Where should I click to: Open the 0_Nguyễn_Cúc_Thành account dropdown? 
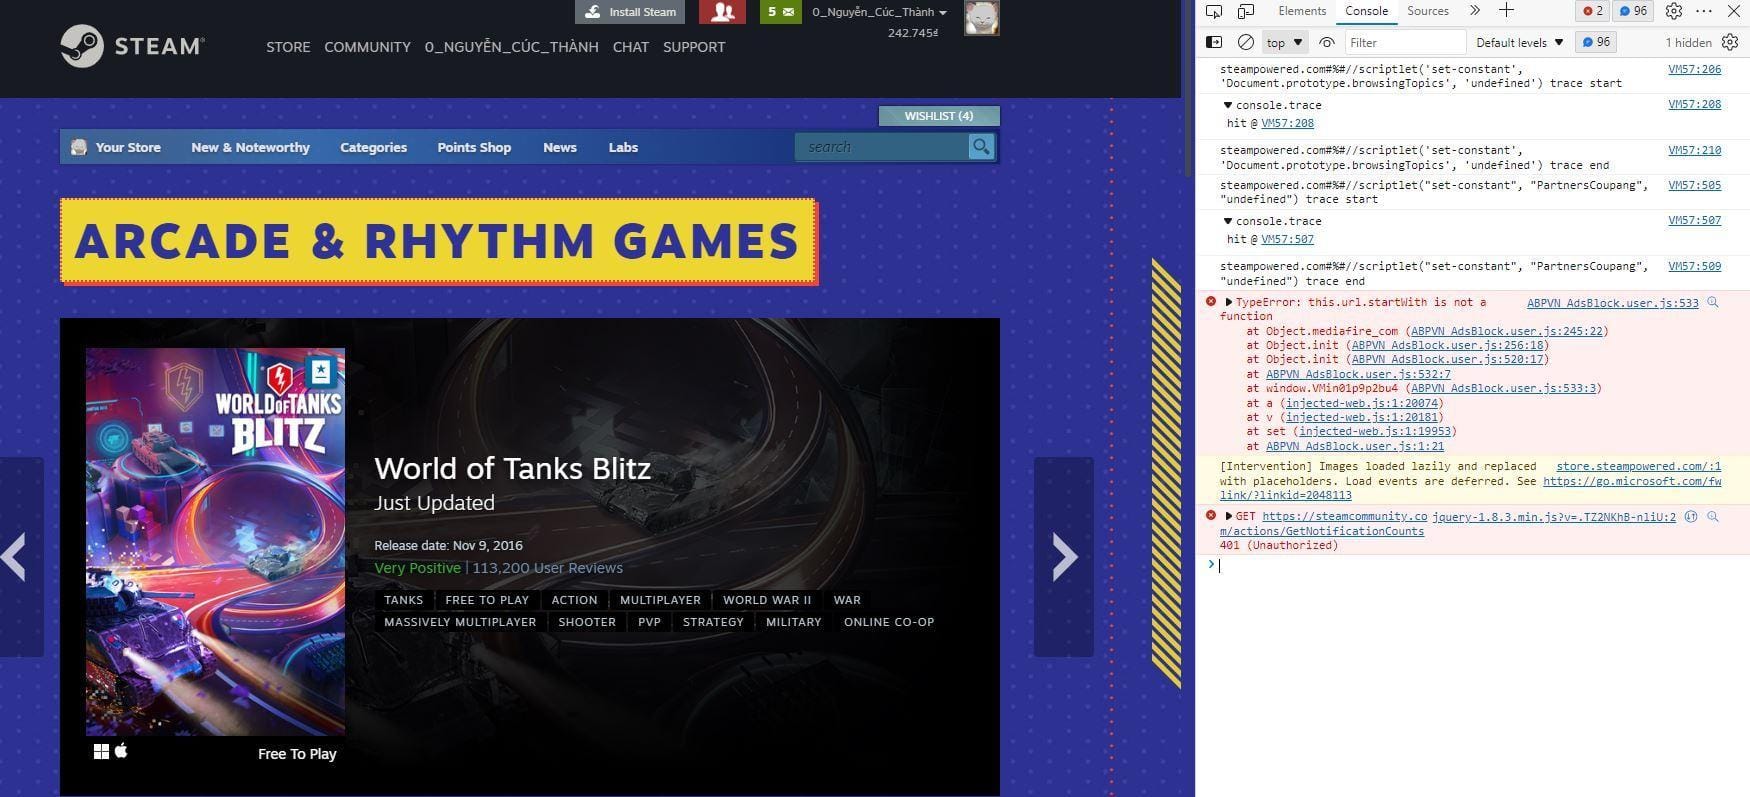(x=879, y=12)
